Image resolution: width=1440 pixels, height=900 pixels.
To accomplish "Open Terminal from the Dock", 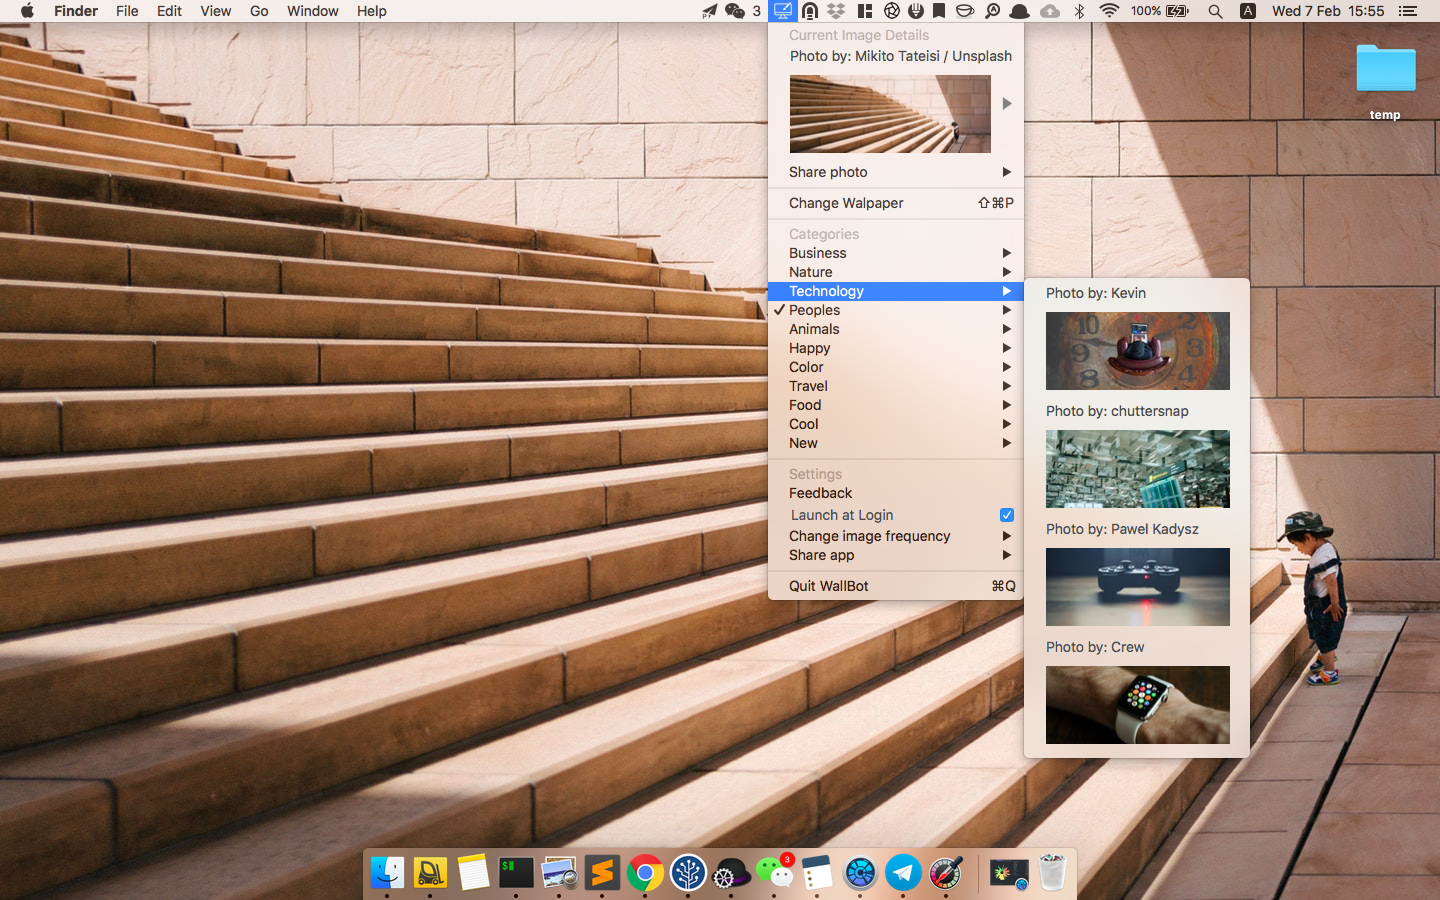I will coord(516,873).
